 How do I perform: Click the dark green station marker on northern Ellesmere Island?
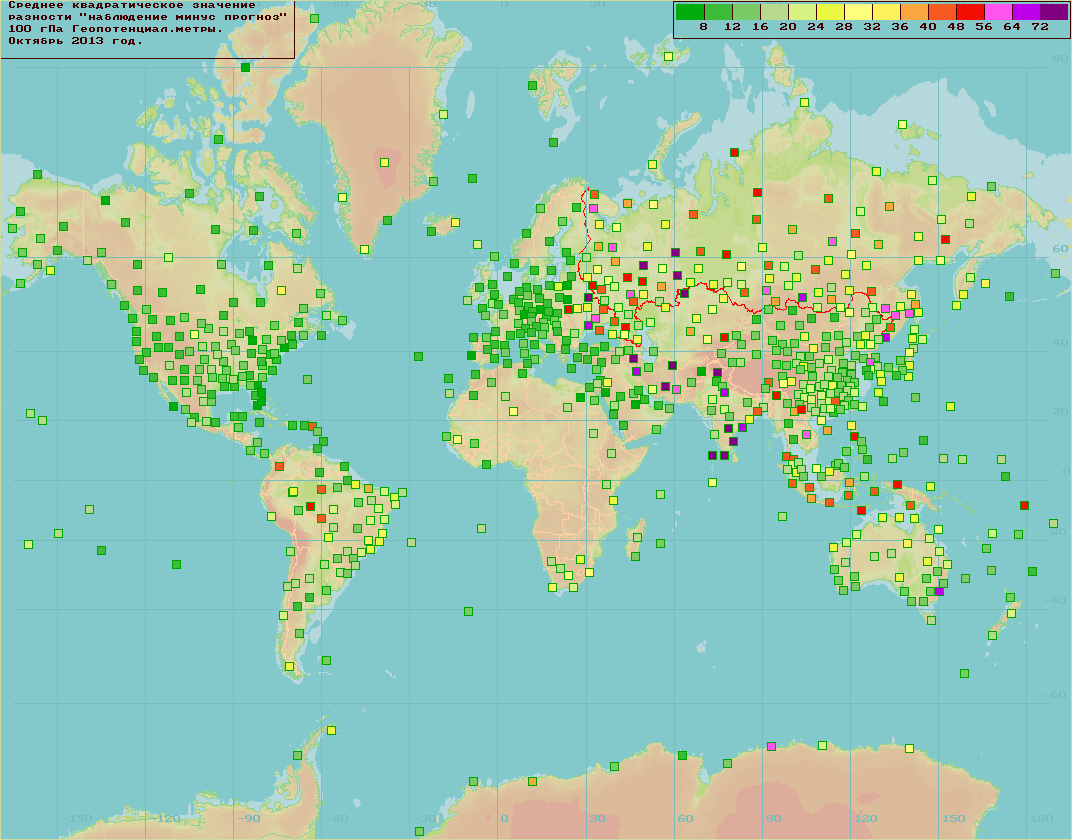tap(245, 67)
